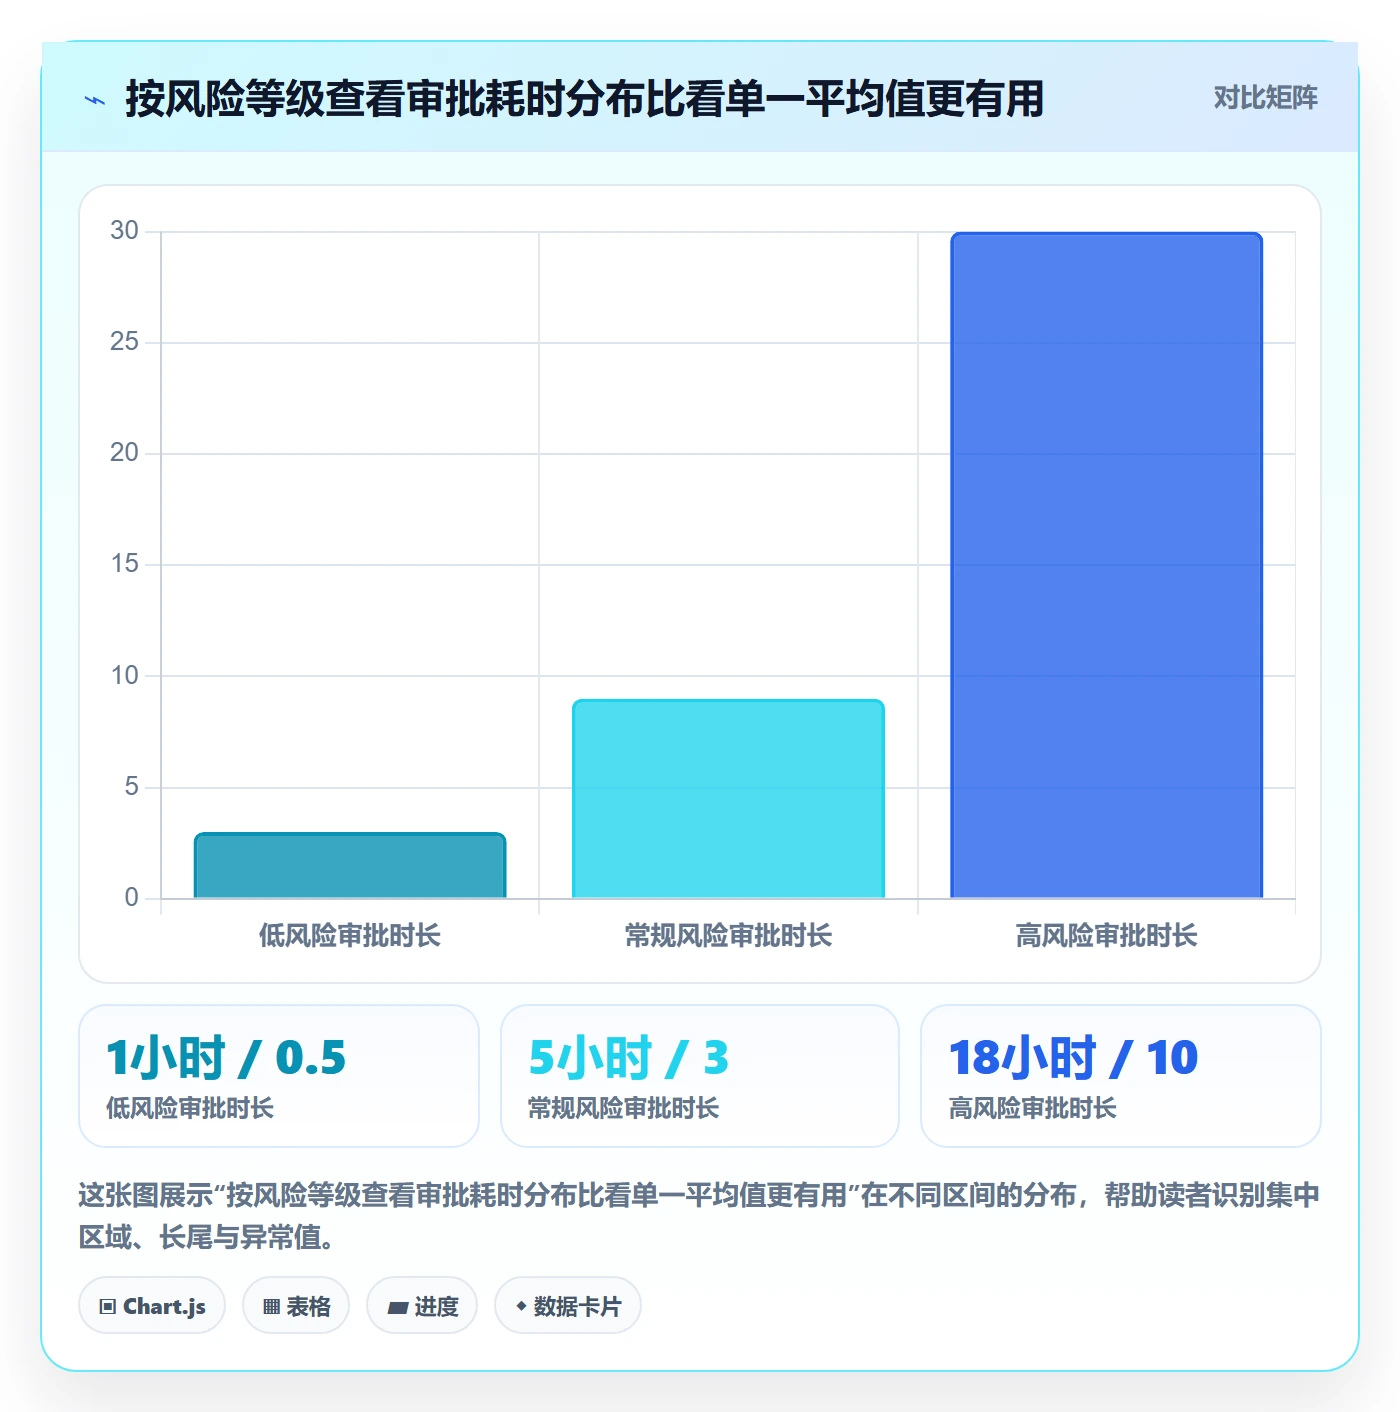
Task: Select the 低风险审批时长 bar in chart
Action: 350,865
